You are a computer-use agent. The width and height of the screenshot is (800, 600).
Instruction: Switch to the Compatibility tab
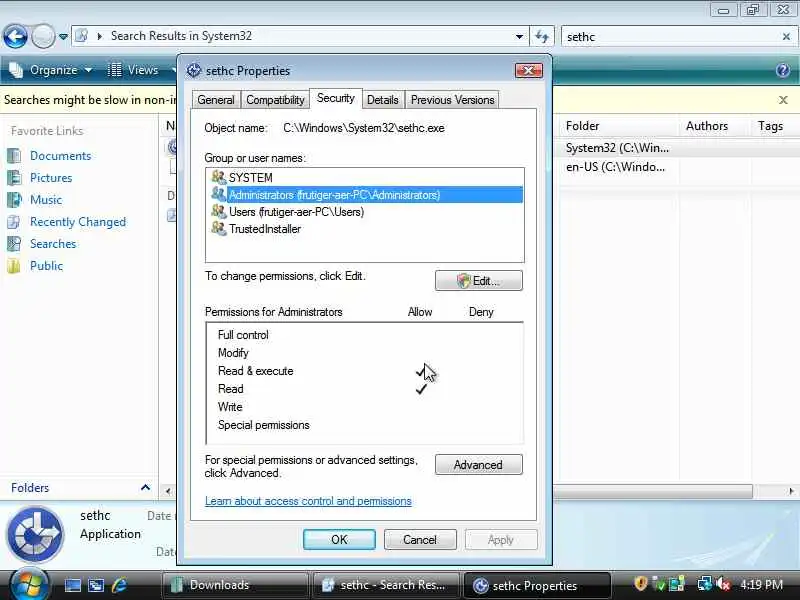tap(275, 100)
